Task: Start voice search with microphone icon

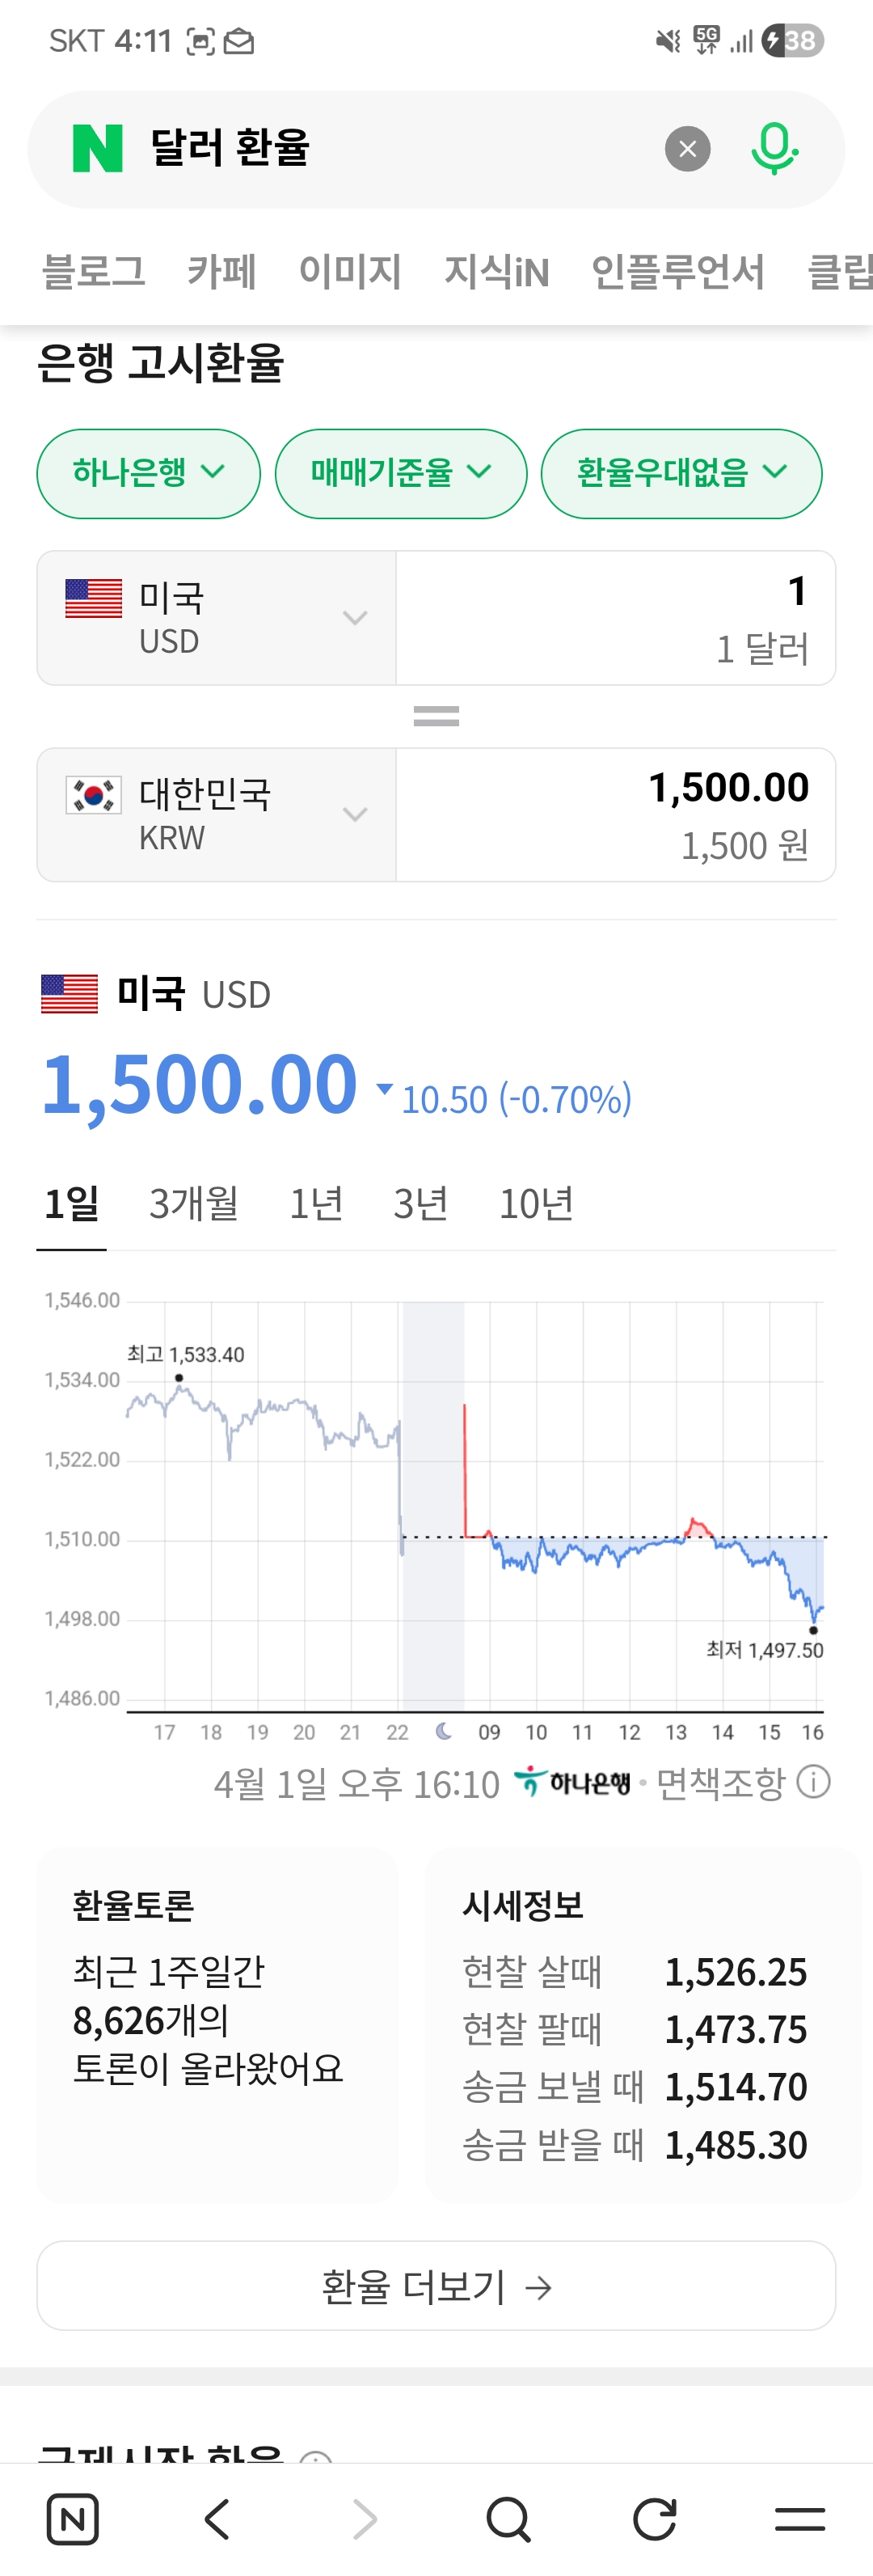Action: click(x=773, y=149)
